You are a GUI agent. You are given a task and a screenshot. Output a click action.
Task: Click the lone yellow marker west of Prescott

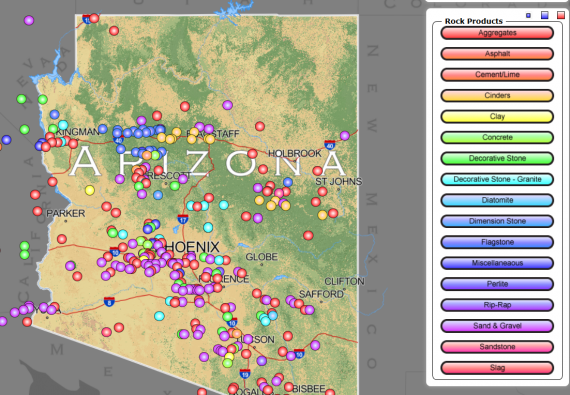[89, 190]
